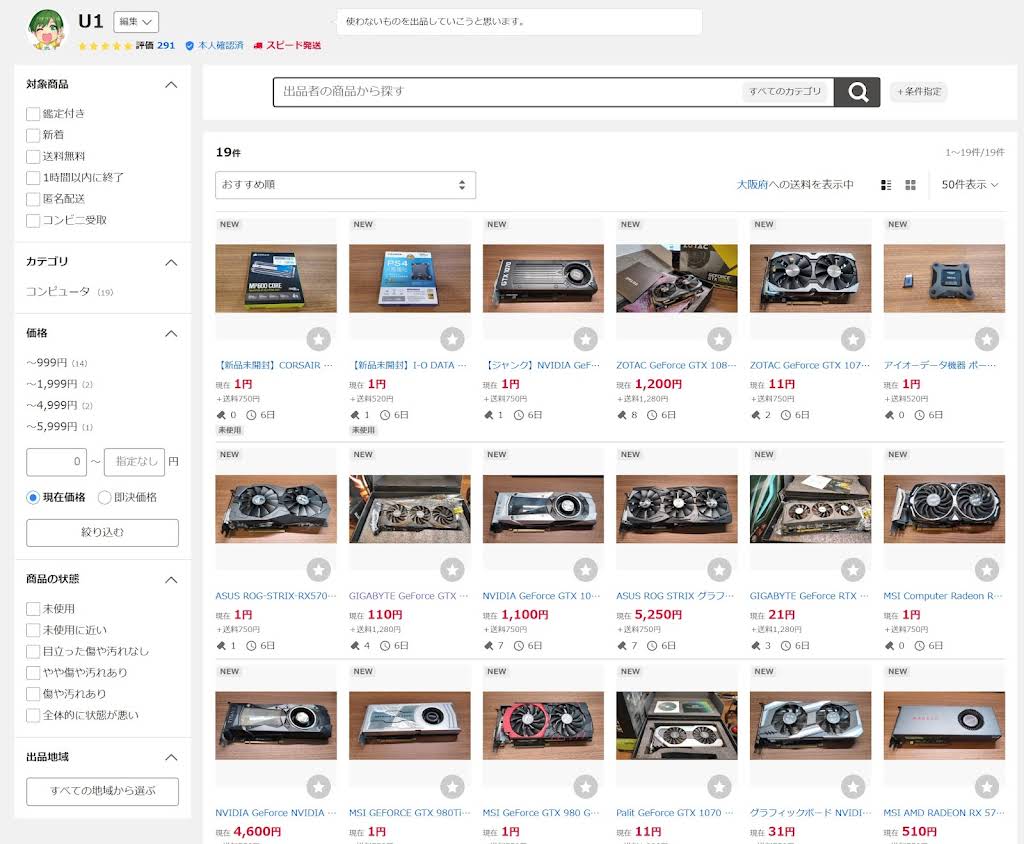Star the ZOTAC GeForce GTX 107 item
This screenshot has height=844, width=1024.
pyautogui.click(x=853, y=339)
